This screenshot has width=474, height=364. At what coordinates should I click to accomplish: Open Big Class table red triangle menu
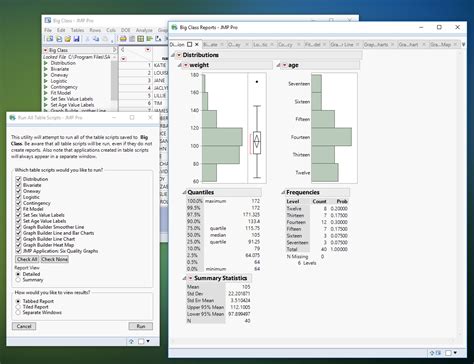pyautogui.click(x=46, y=50)
